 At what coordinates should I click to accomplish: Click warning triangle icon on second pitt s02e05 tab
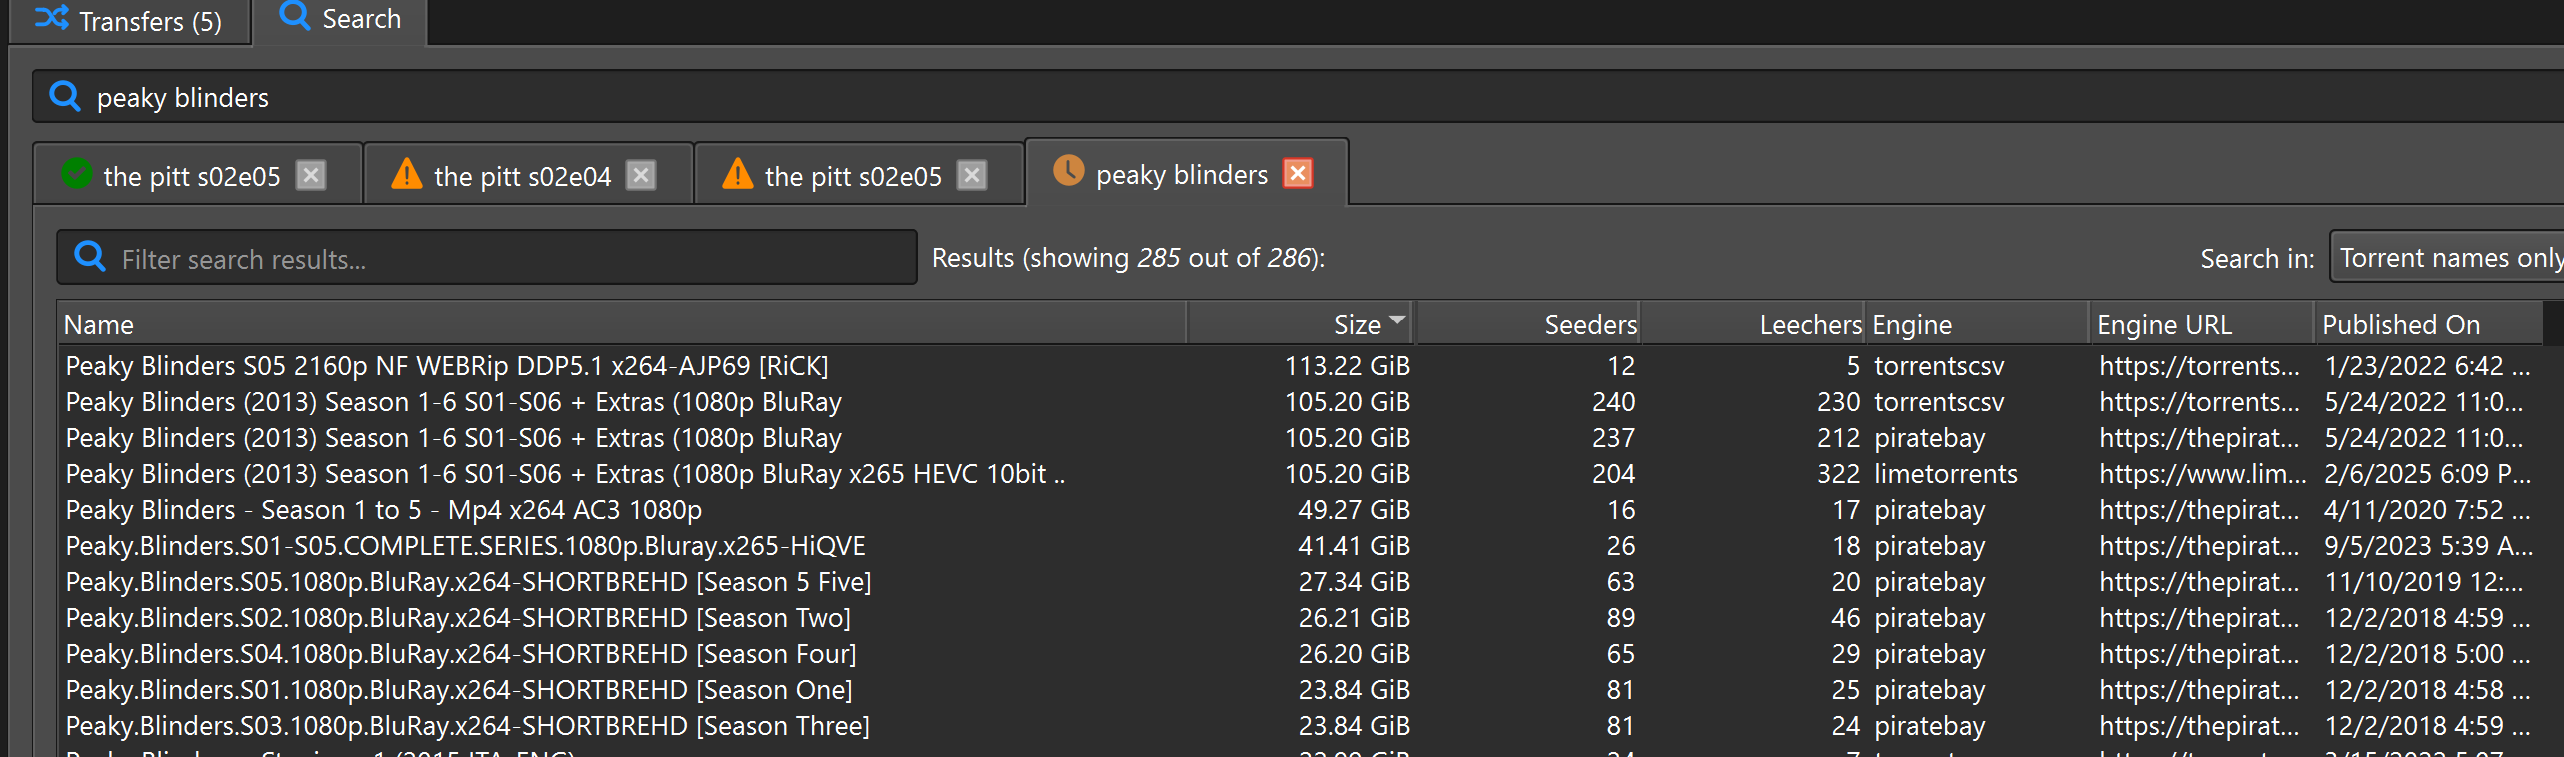pos(737,173)
